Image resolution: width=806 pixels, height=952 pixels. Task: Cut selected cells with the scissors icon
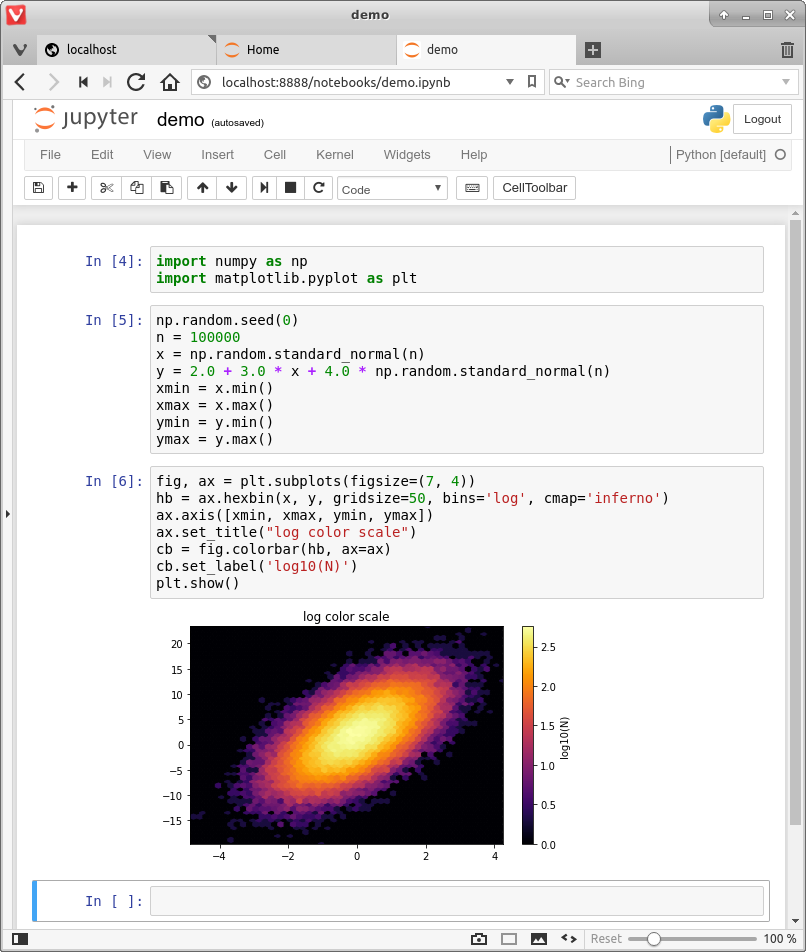(x=107, y=188)
